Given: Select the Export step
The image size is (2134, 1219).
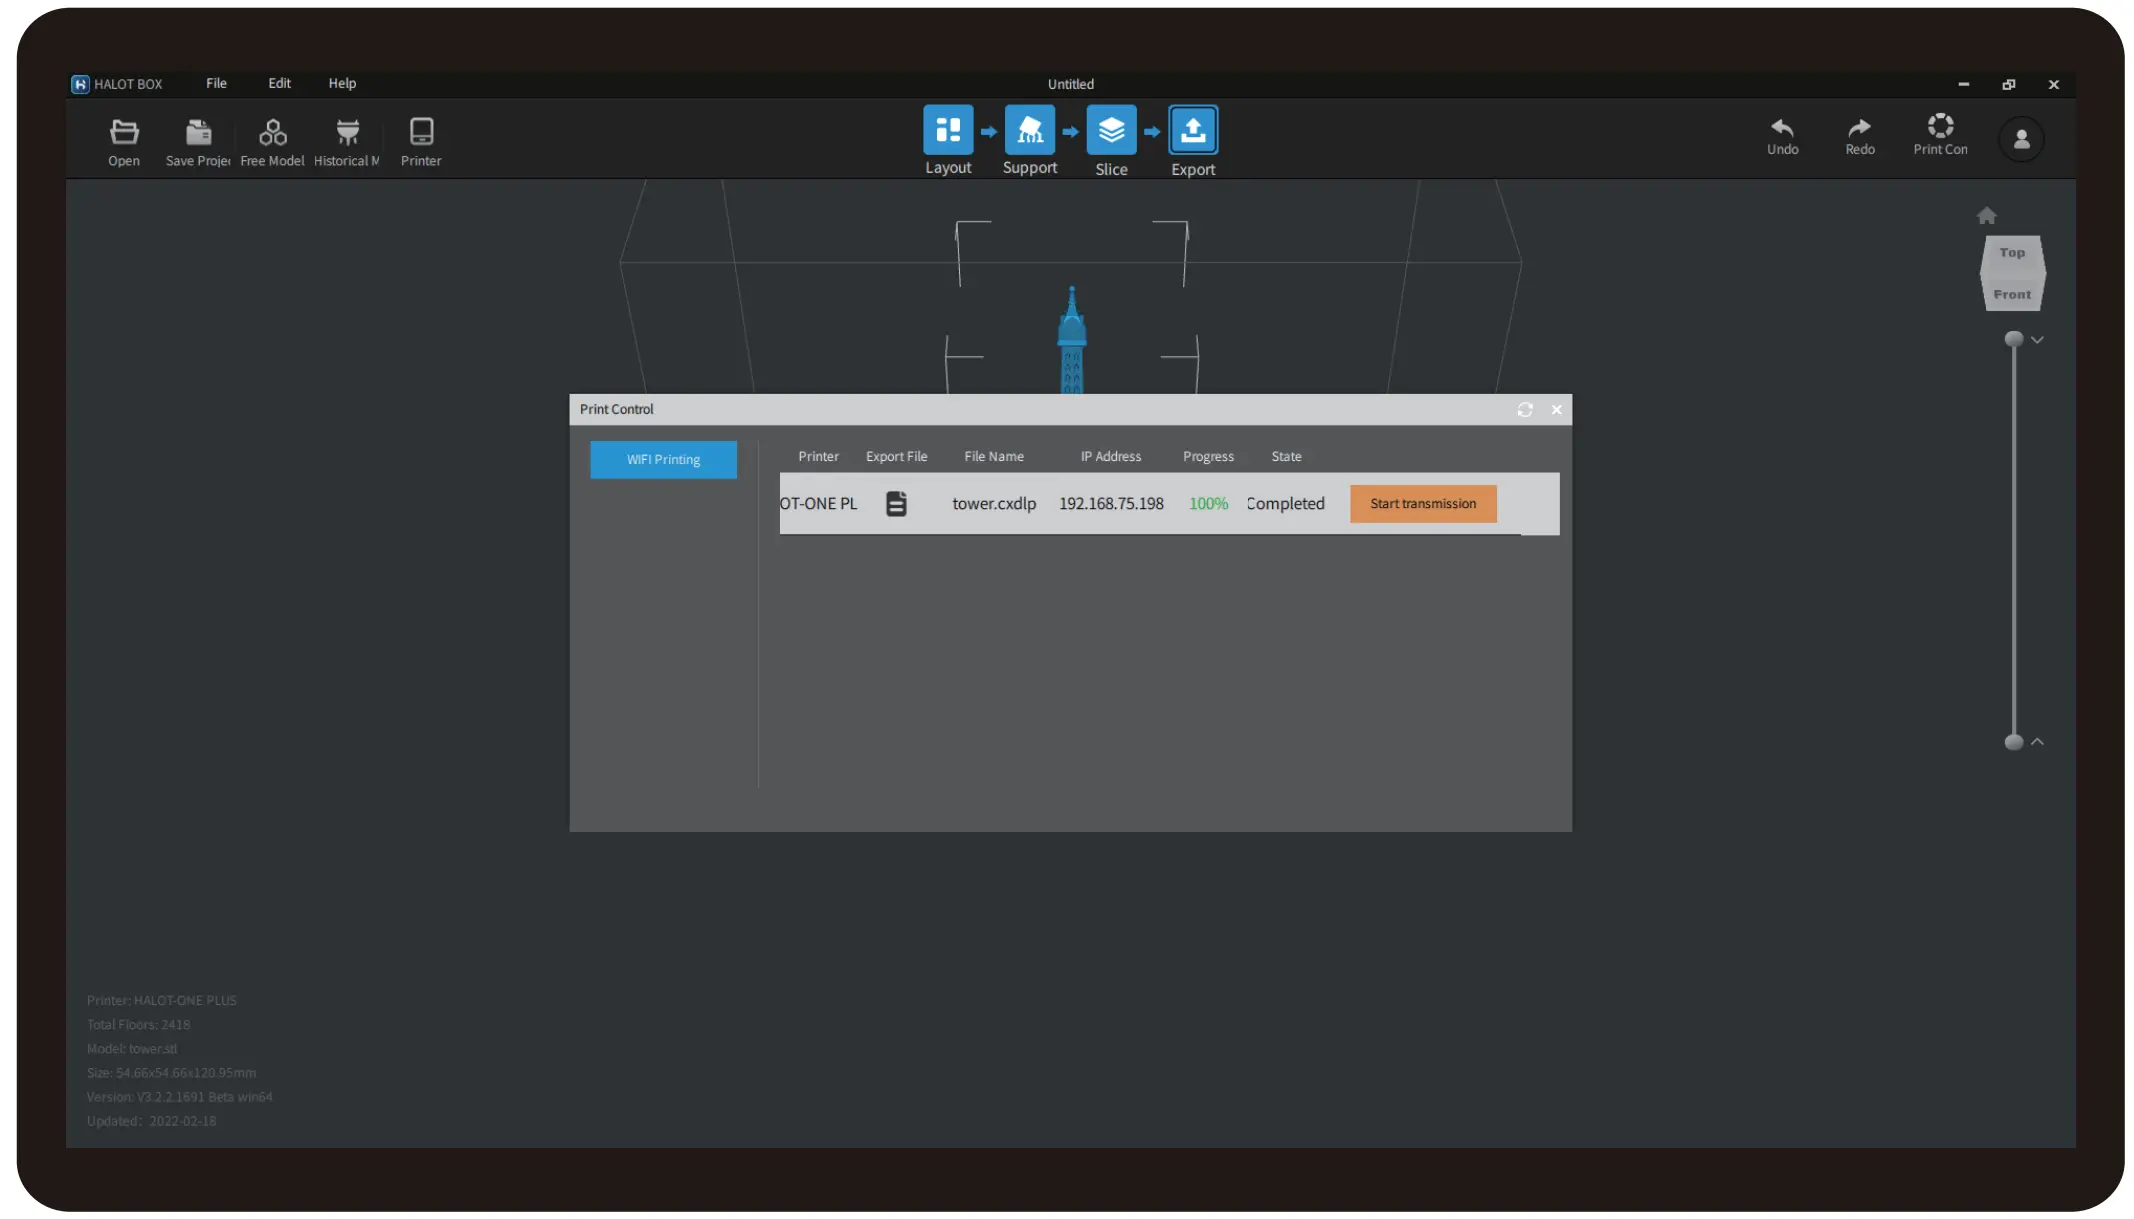Looking at the screenshot, I should tap(1193, 131).
